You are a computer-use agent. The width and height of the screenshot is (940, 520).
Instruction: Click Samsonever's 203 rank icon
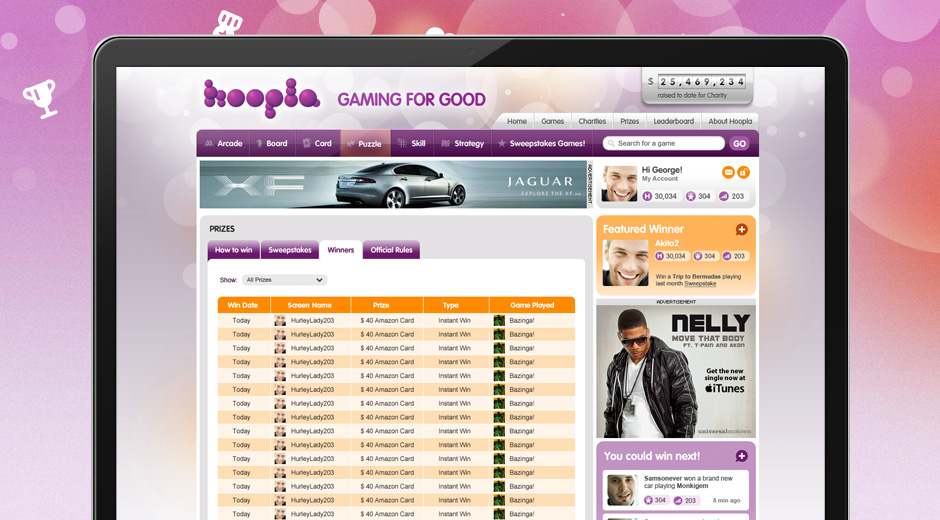678,500
